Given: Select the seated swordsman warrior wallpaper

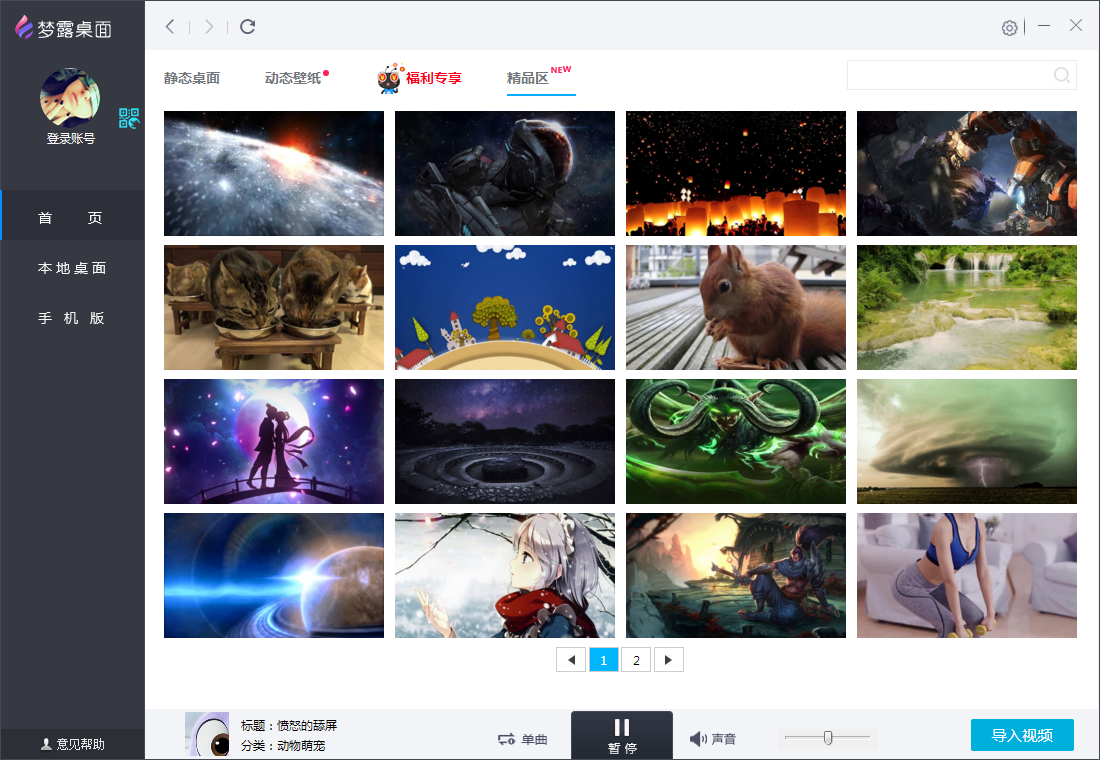Looking at the screenshot, I should [x=736, y=575].
